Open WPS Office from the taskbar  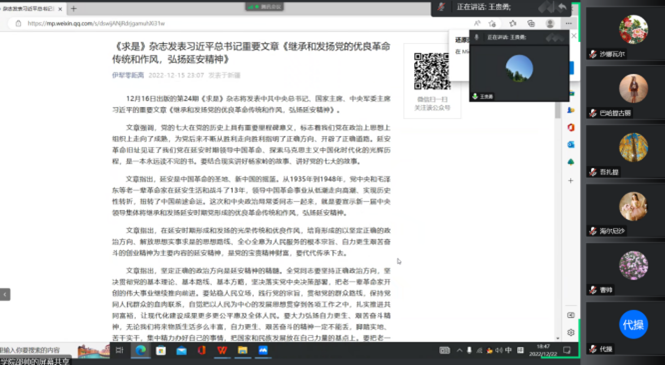click(222, 350)
